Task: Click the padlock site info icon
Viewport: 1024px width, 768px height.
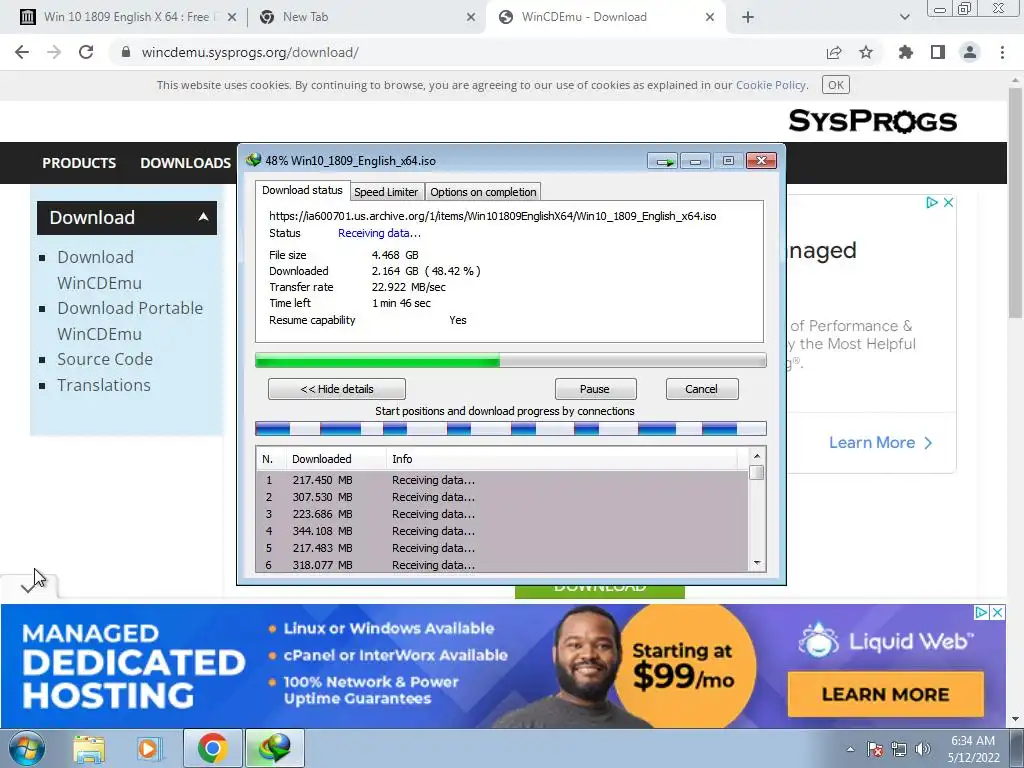Action: tap(126, 52)
